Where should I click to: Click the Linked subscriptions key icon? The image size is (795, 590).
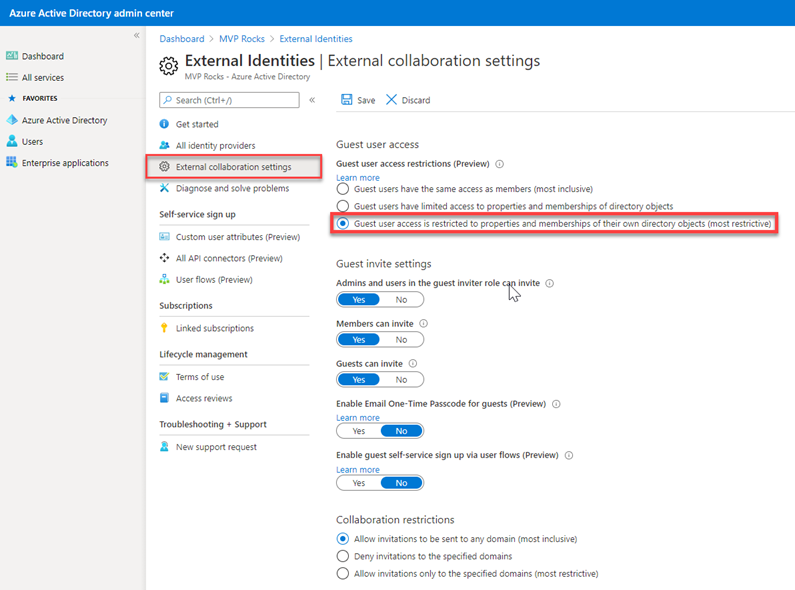[165, 328]
